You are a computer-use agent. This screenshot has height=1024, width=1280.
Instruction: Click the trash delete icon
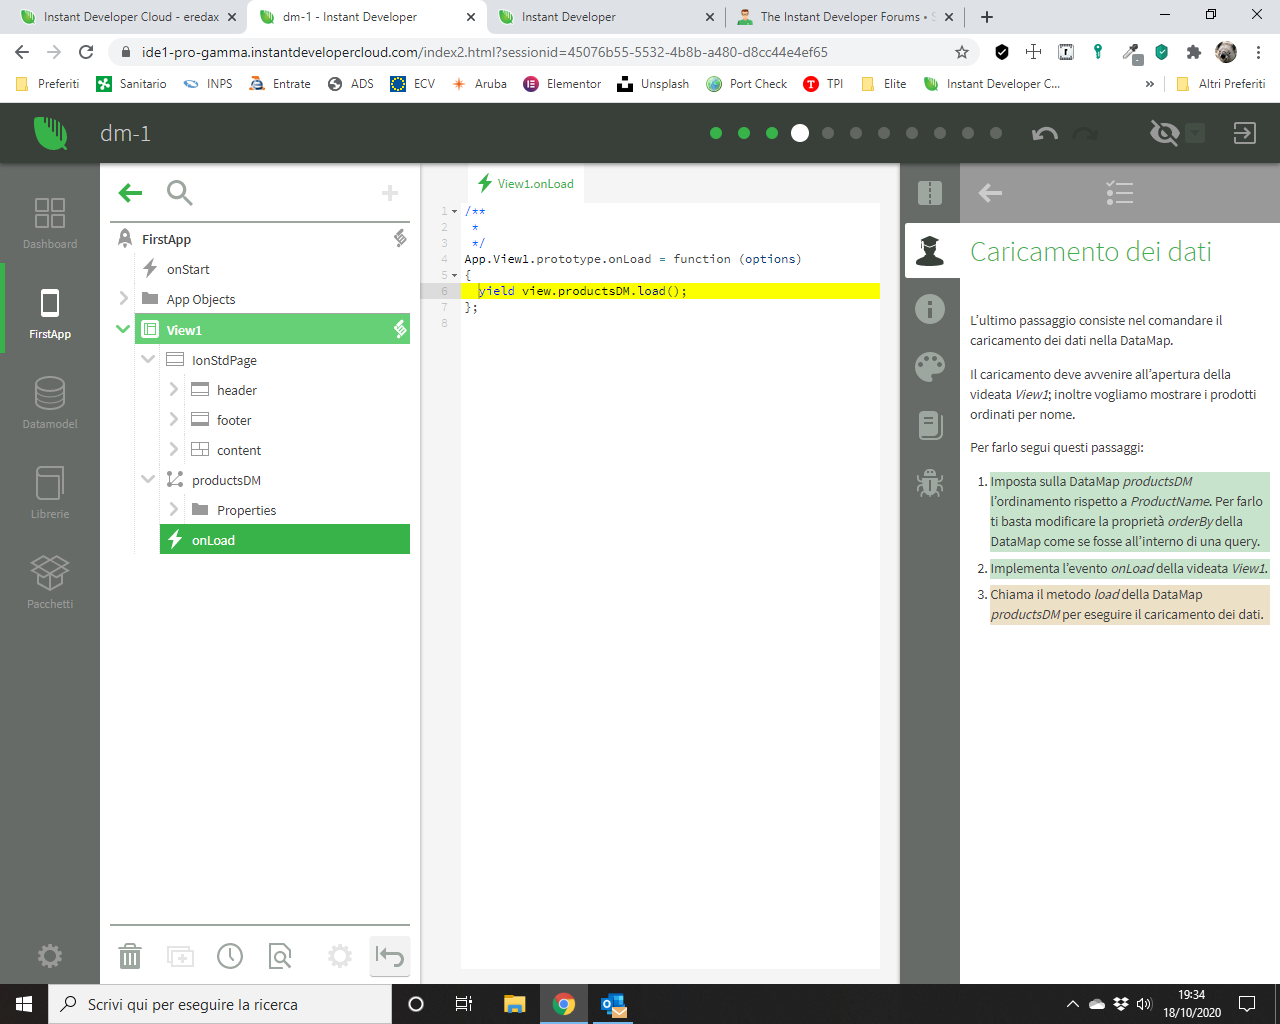130,956
